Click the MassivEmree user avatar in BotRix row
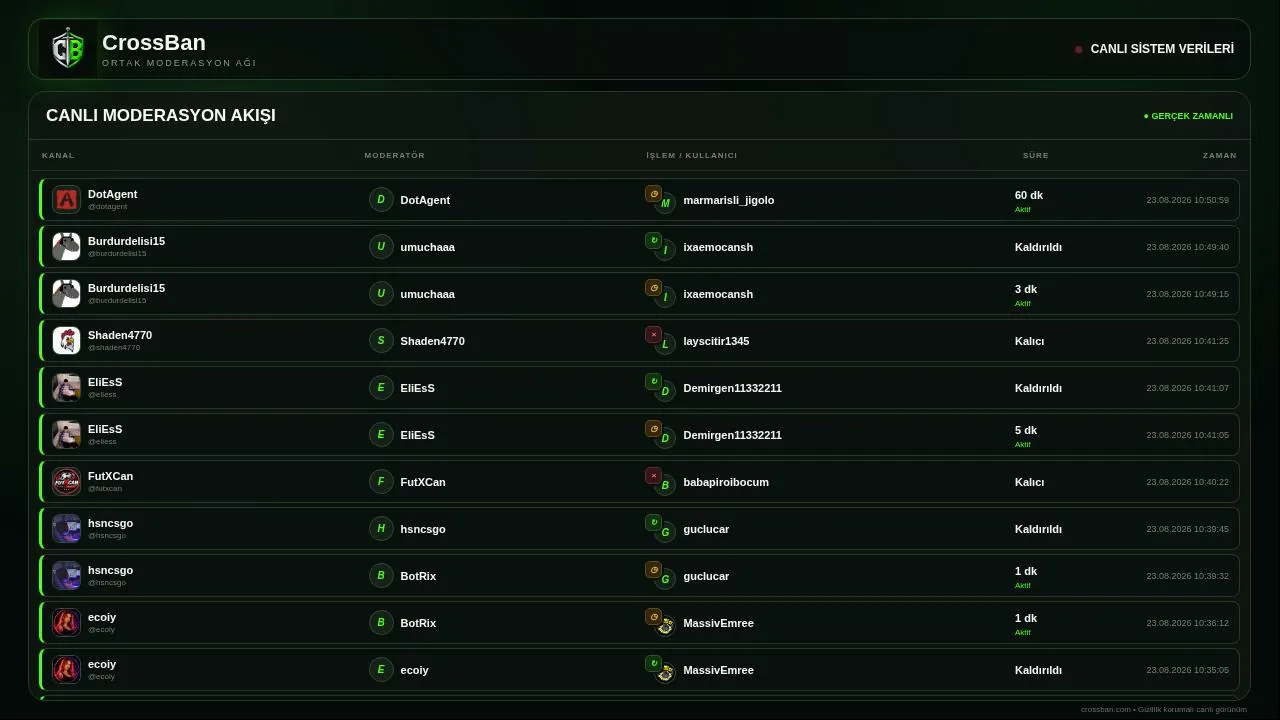1280x720 pixels. point(665,626)
